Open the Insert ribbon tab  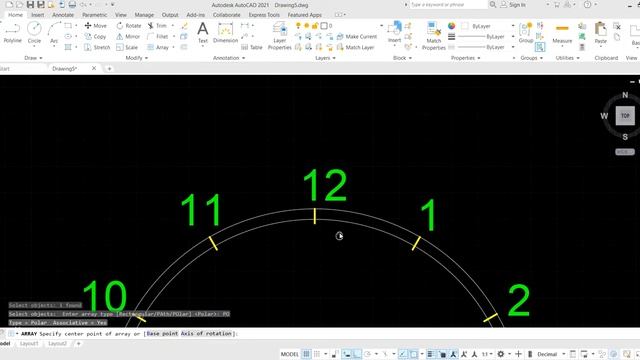click(x=38, y=15)
